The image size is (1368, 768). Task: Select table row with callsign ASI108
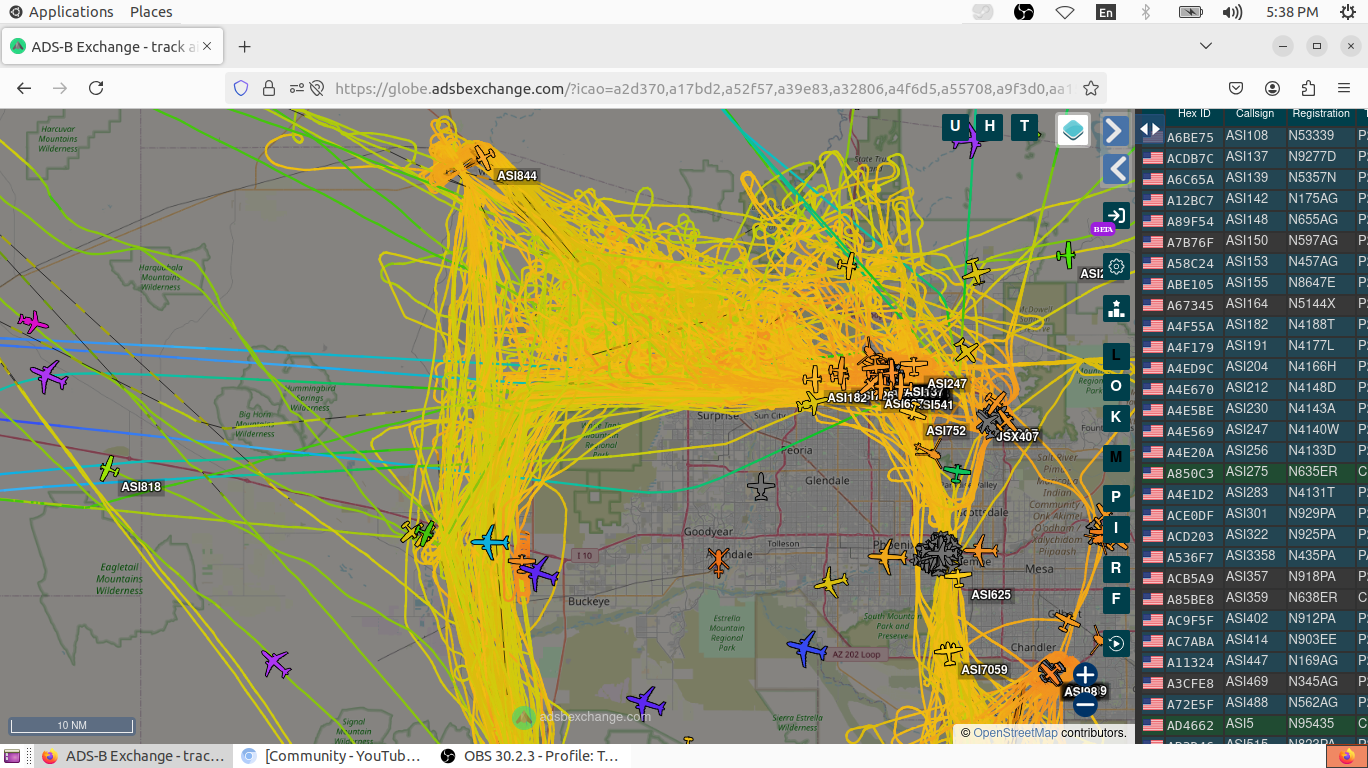tap(1252, 136)
